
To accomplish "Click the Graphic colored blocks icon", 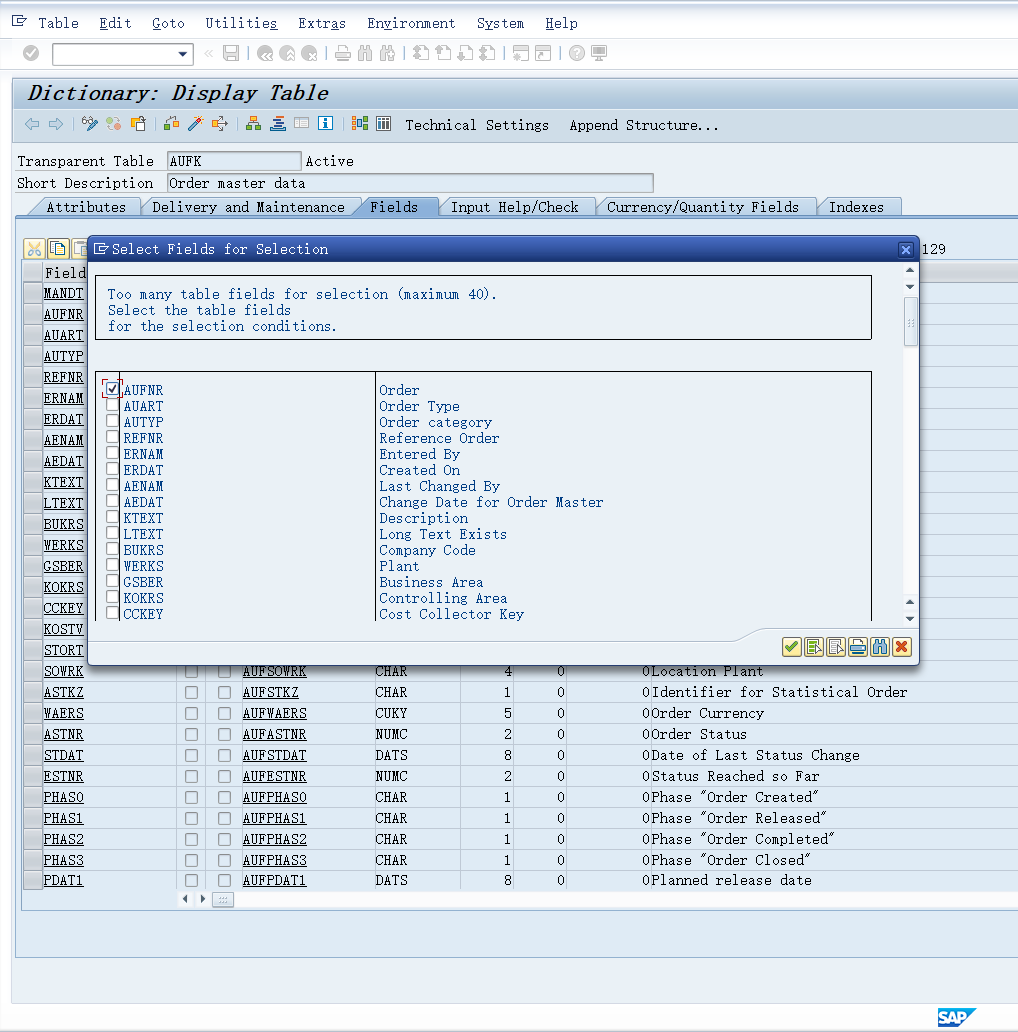I will [360, 124].
